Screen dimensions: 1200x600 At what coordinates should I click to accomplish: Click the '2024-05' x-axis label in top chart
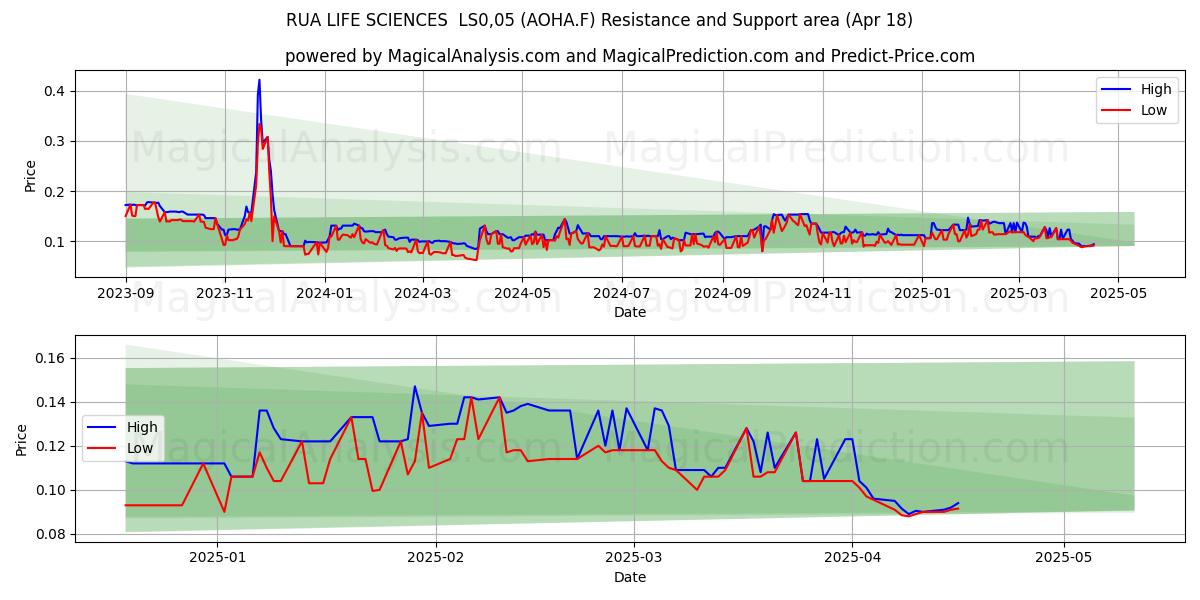click(523, 293)
